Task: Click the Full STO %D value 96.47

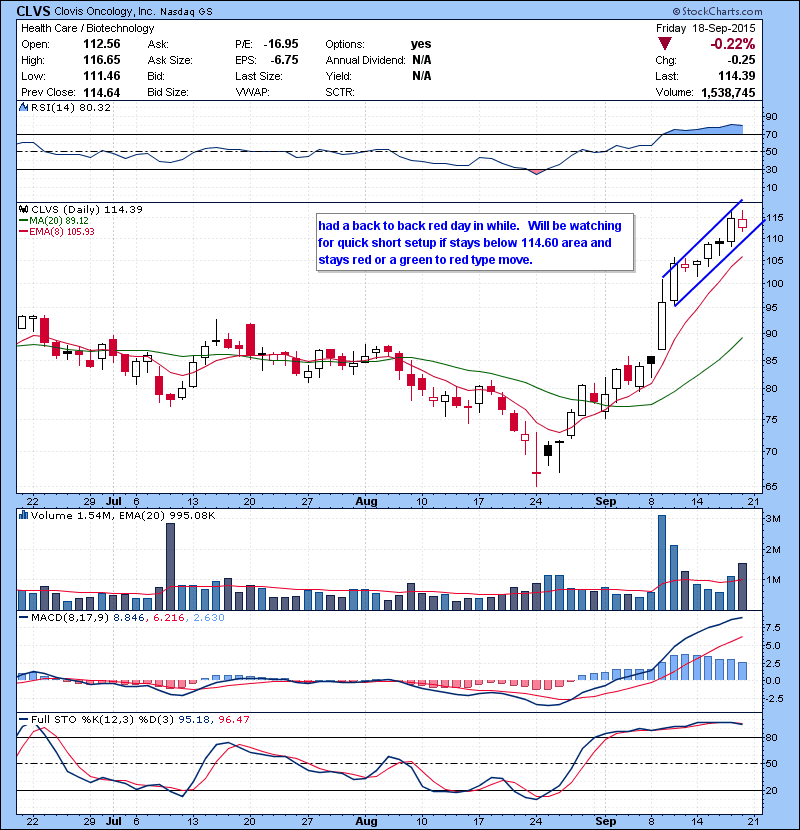Action: click(234, 720)
